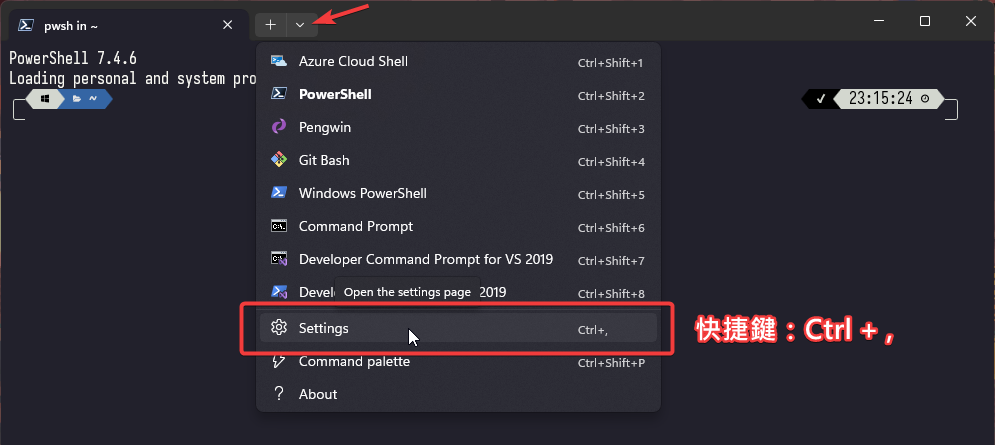Click the About question mark icon
The image size is (995, 445).
click(x=278, y=394)
